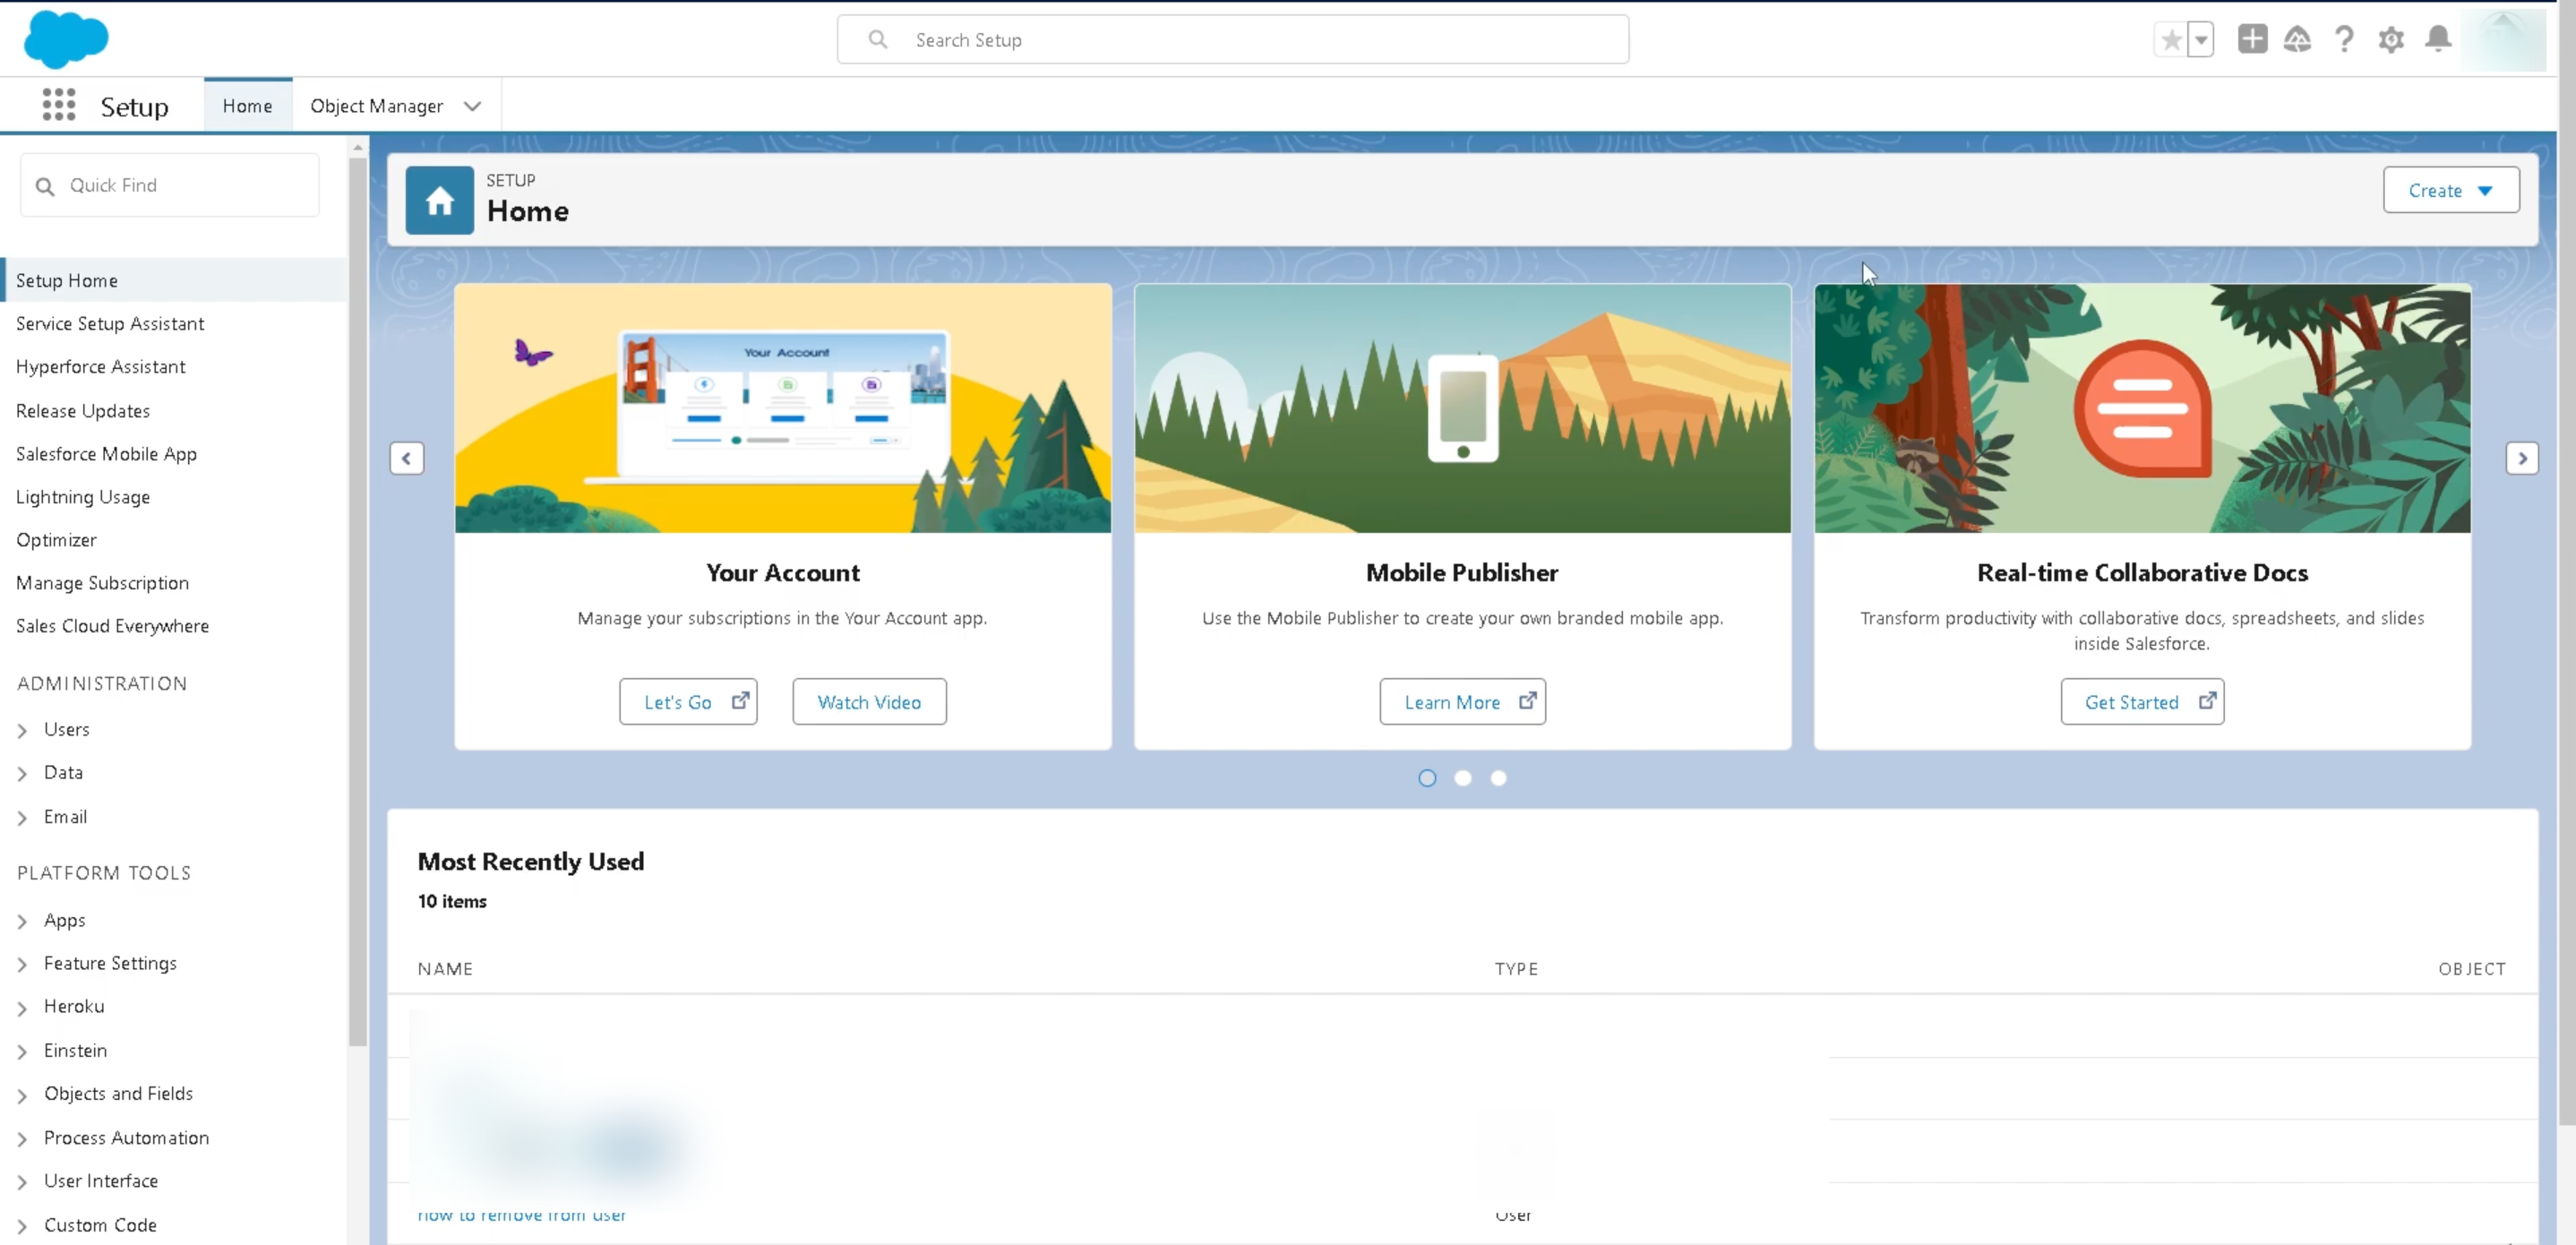Select the first carousel page dot

coord(1427,778)
